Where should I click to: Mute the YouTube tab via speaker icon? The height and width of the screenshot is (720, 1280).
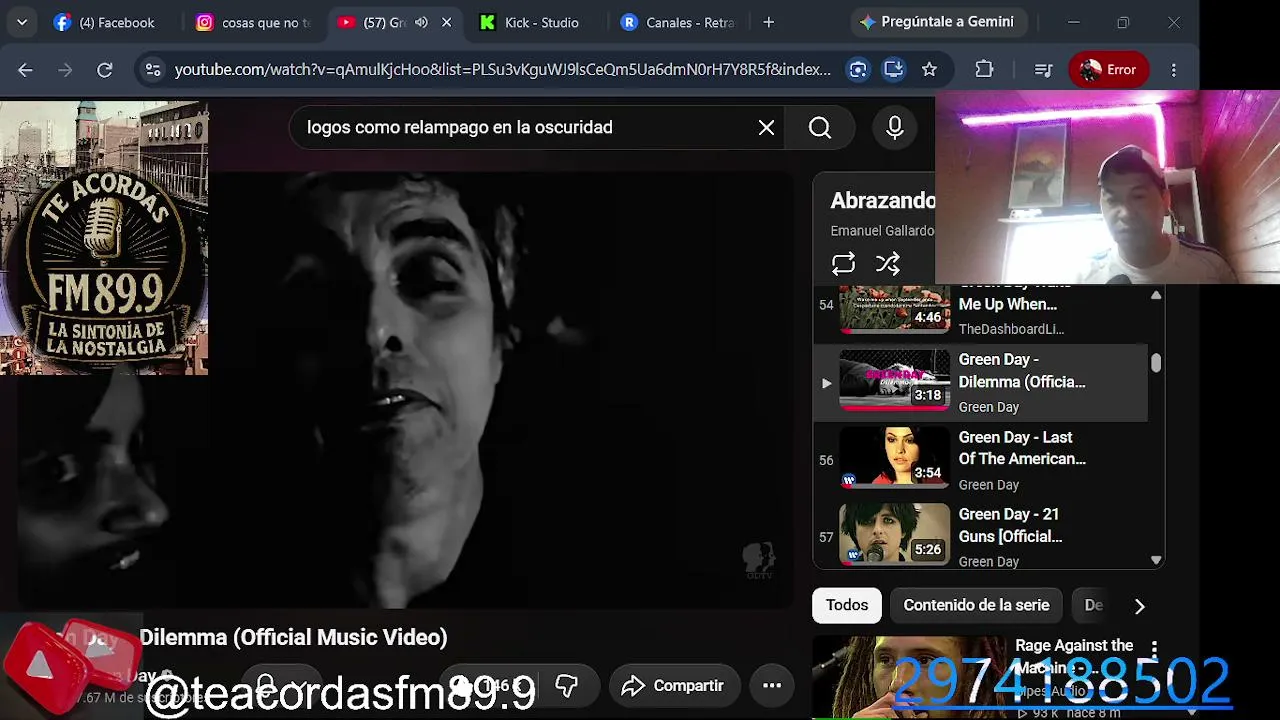pyautogui.click(x=421, y=22)
